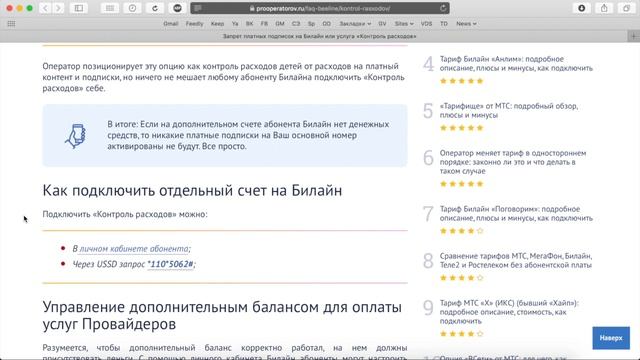Expand the Sites bookmarks folder
The image size is (640, 360).
click(x=404, y=24)
